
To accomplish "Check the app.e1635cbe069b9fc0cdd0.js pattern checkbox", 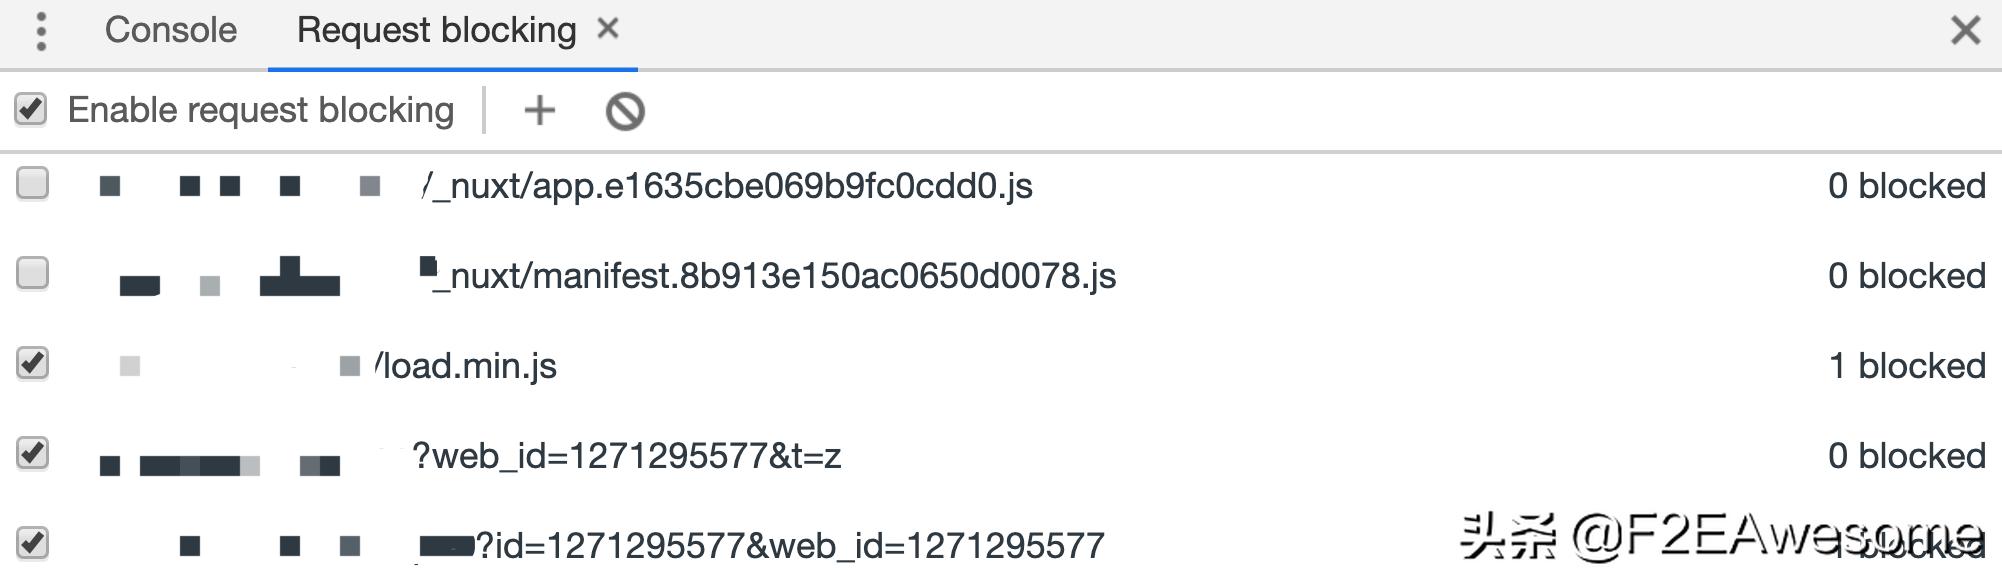I will click(x=33, y=184).
